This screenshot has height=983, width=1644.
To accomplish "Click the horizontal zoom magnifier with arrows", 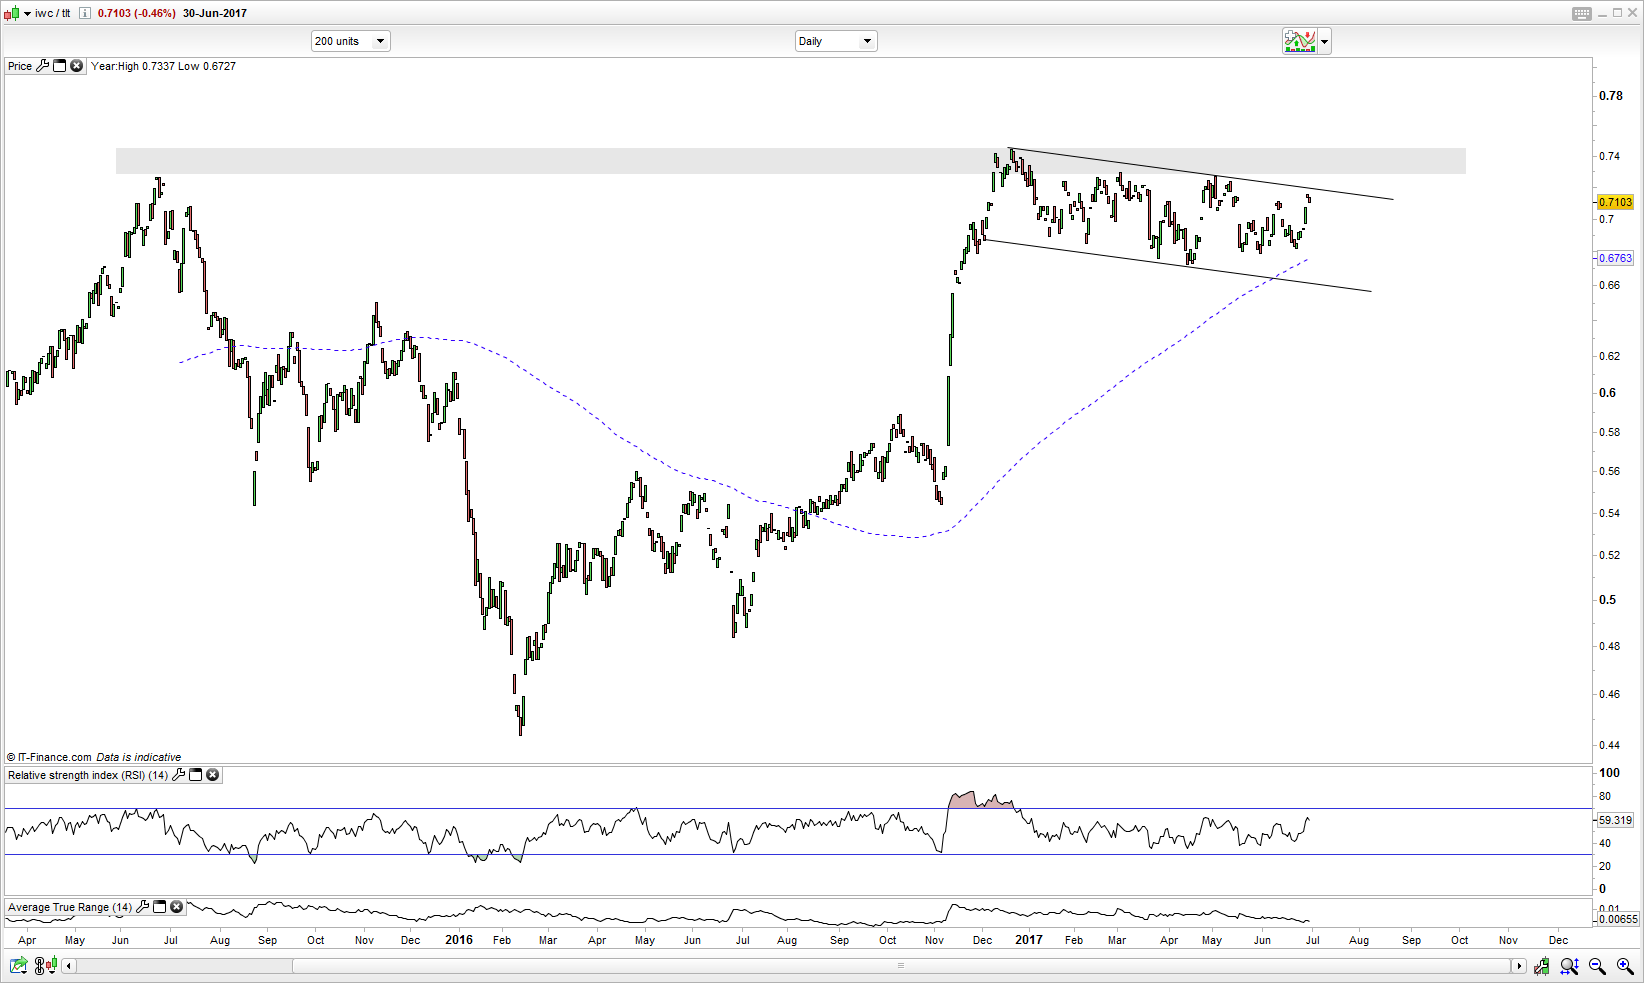I will point(1569,966).
